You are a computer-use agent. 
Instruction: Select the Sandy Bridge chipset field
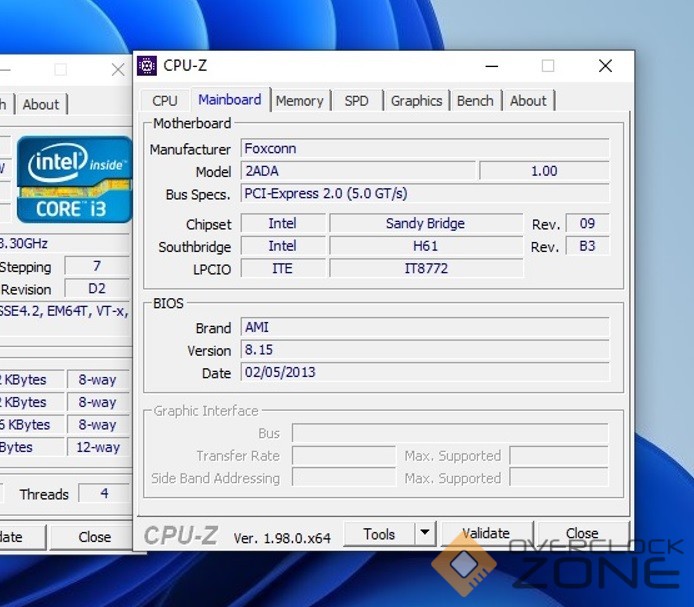pos(425,224)
